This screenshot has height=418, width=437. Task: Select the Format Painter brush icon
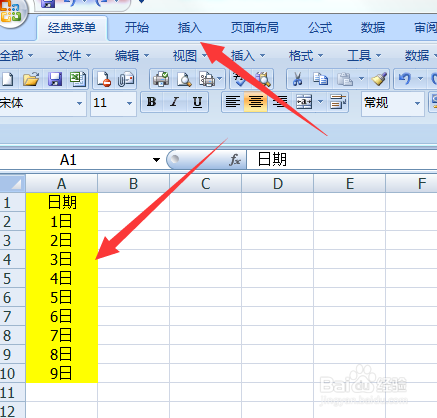pos(379,79)
